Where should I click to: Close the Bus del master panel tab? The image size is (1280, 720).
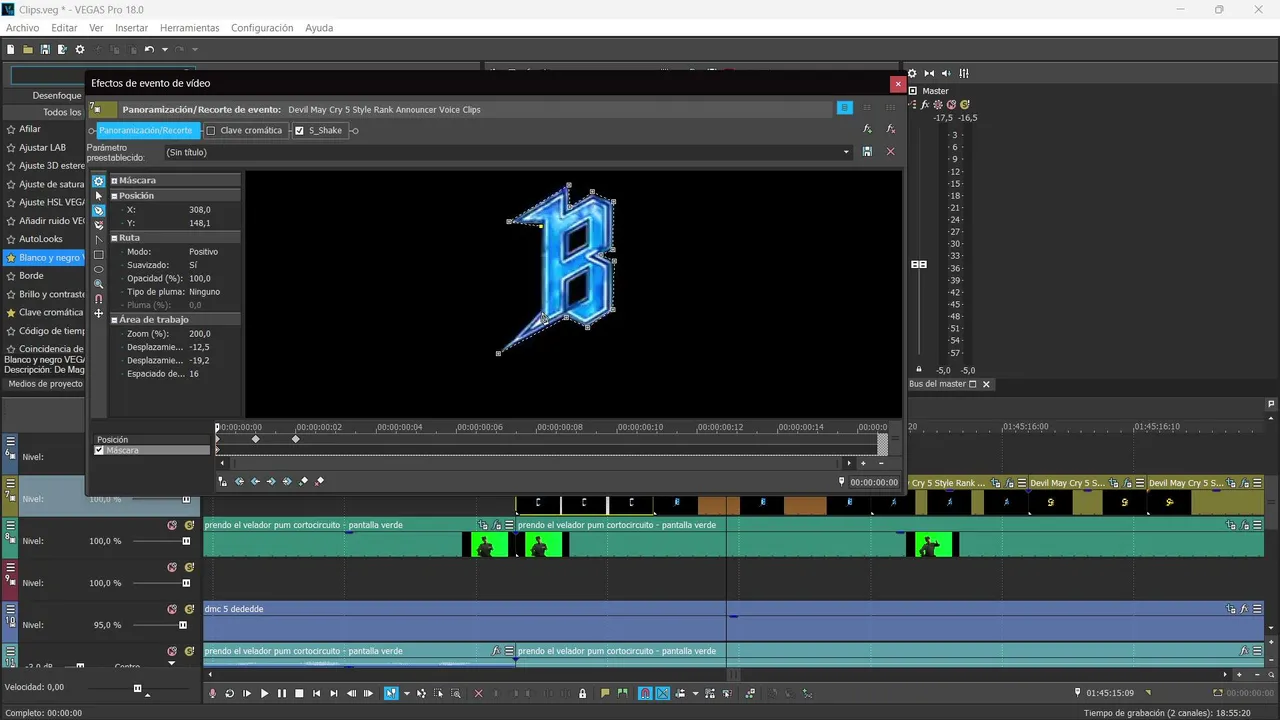pos(986,384)
